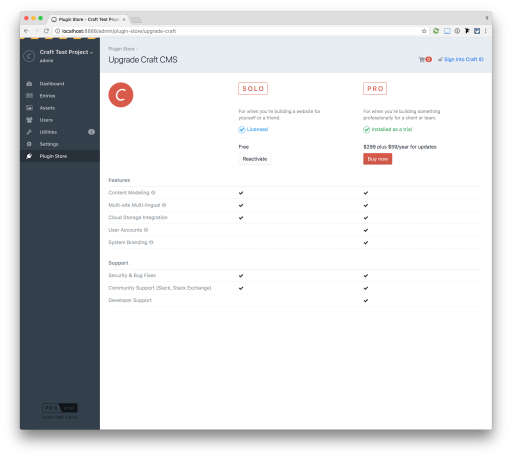Click the PRO trial badge in sidebar
512x458 pixels.
point(60,408)
